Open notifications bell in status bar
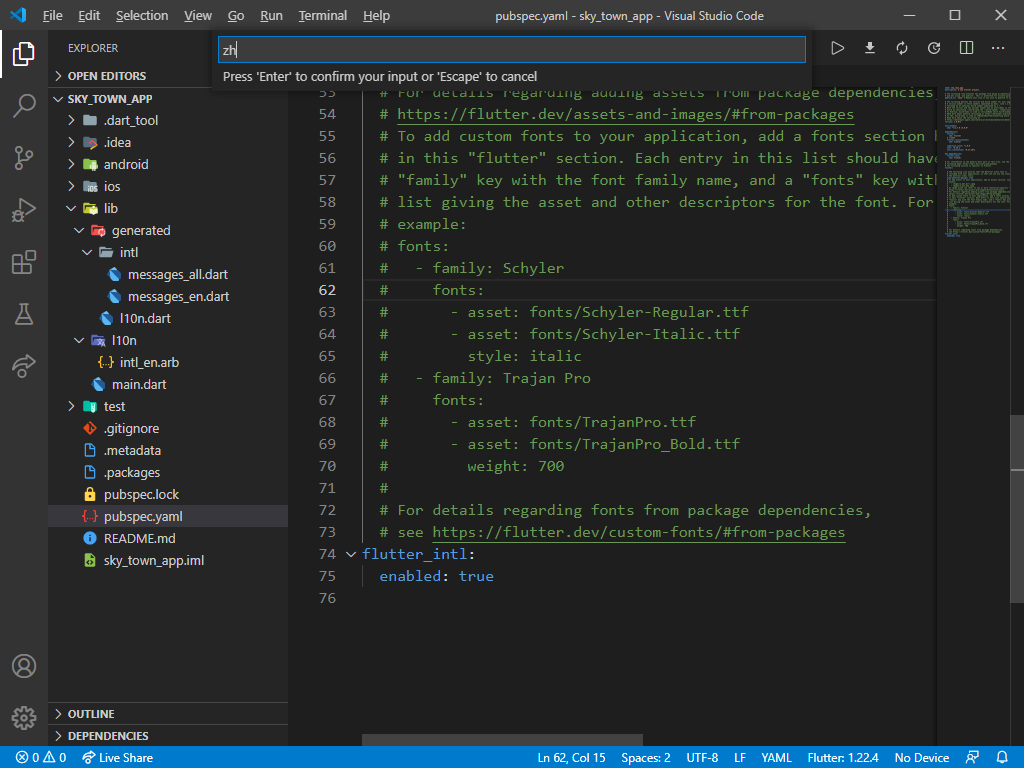The image size is (1024, 768). coord(1002,758)
